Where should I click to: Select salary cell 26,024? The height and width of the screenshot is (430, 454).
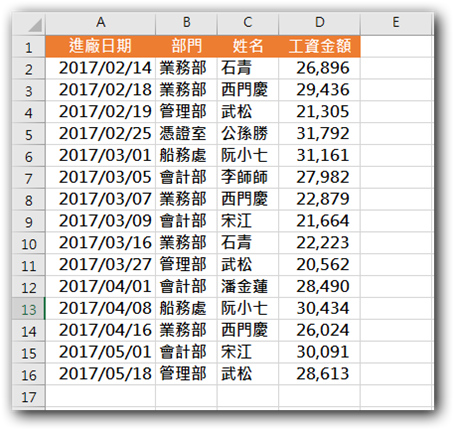pos(319,330)
